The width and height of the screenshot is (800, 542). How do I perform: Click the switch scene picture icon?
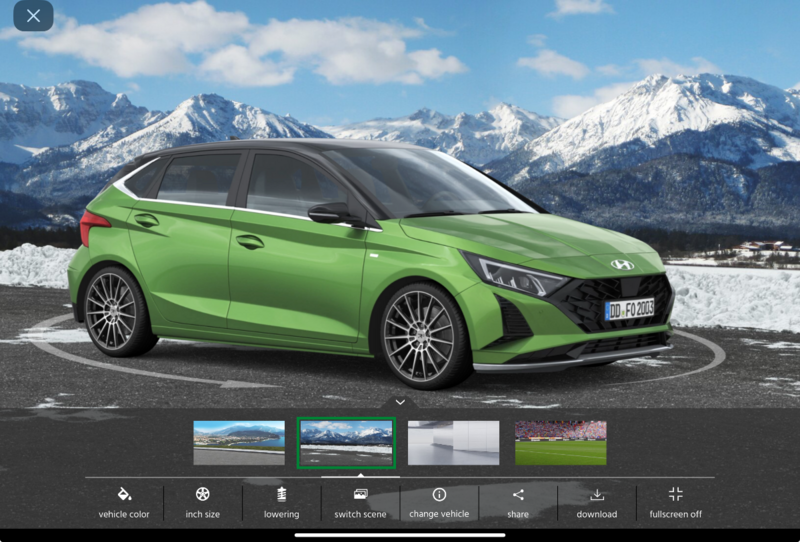coord(360,494)
